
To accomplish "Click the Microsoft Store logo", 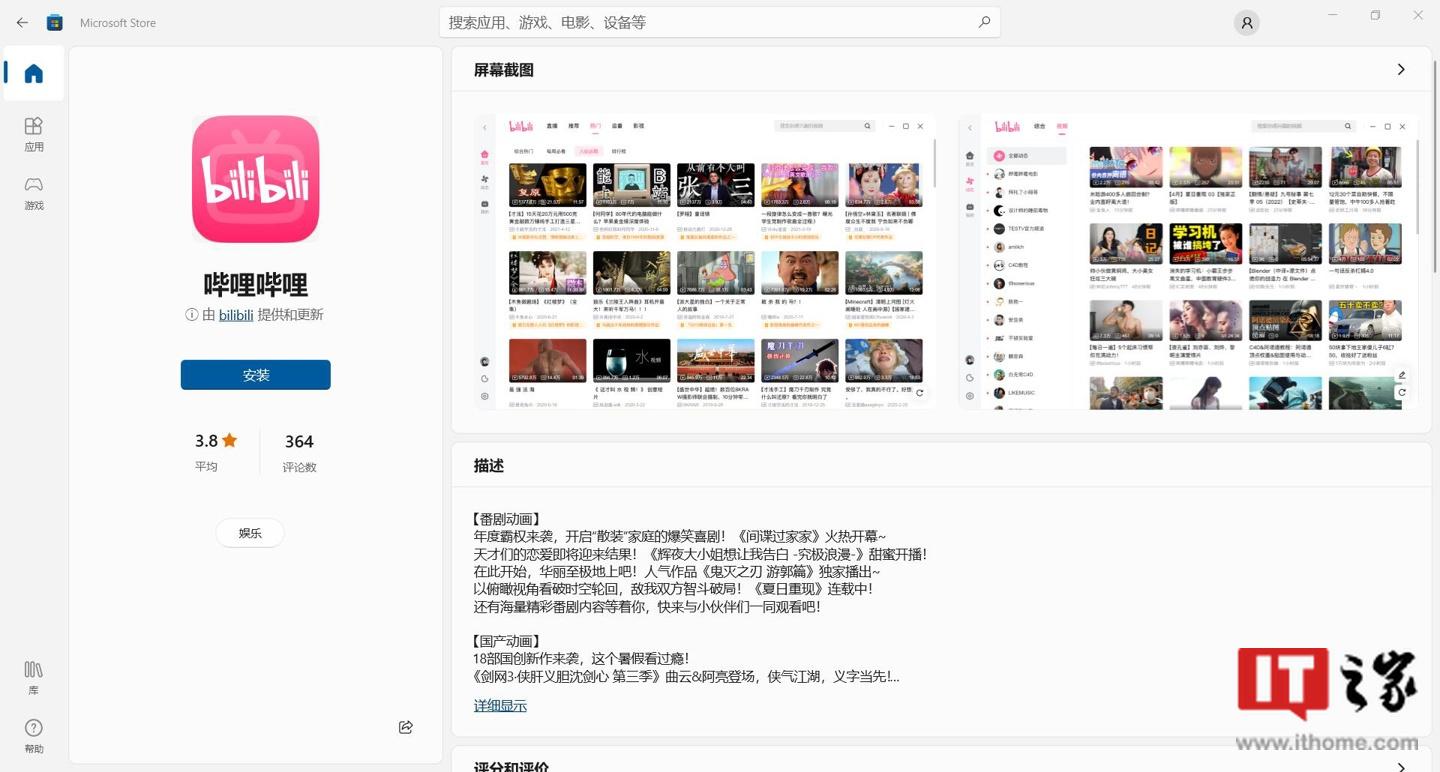I will (x=55, y=22).
